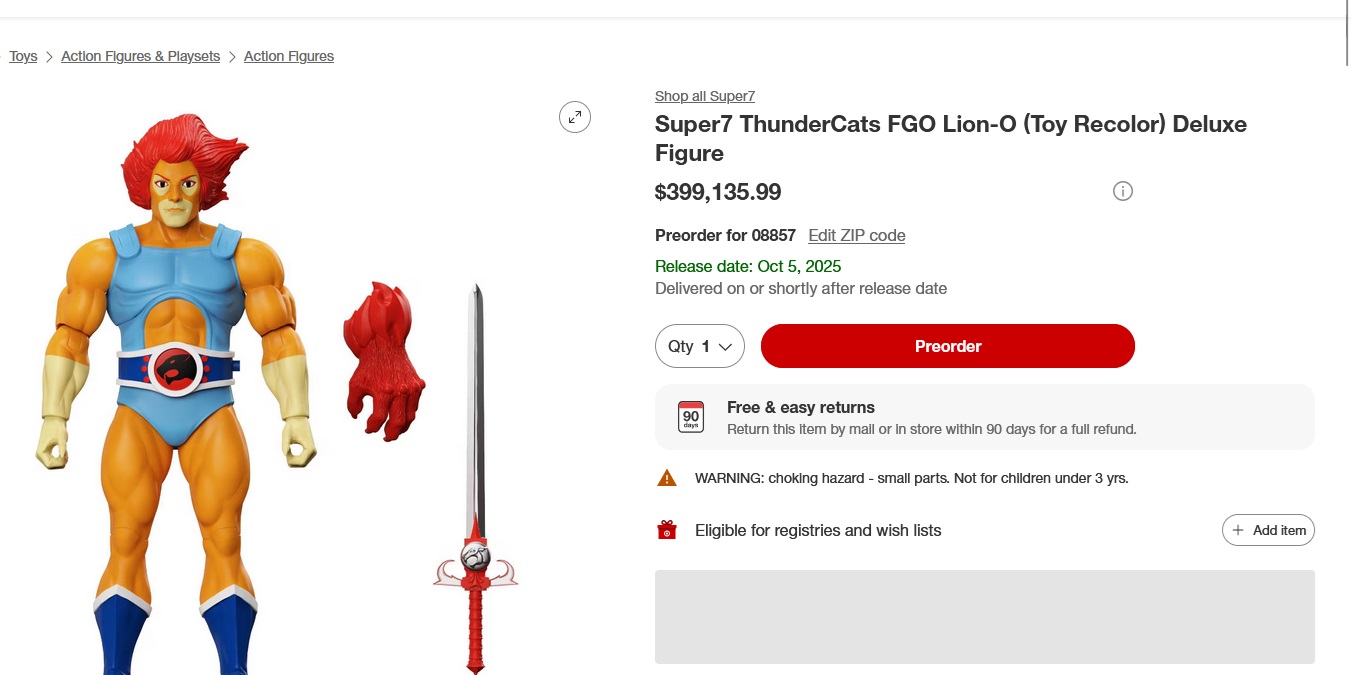The width and height of the screenshot is (1371, 675).
Task: Open the Action Figures breadcrumb link
Action: click(x=289, y=57)
